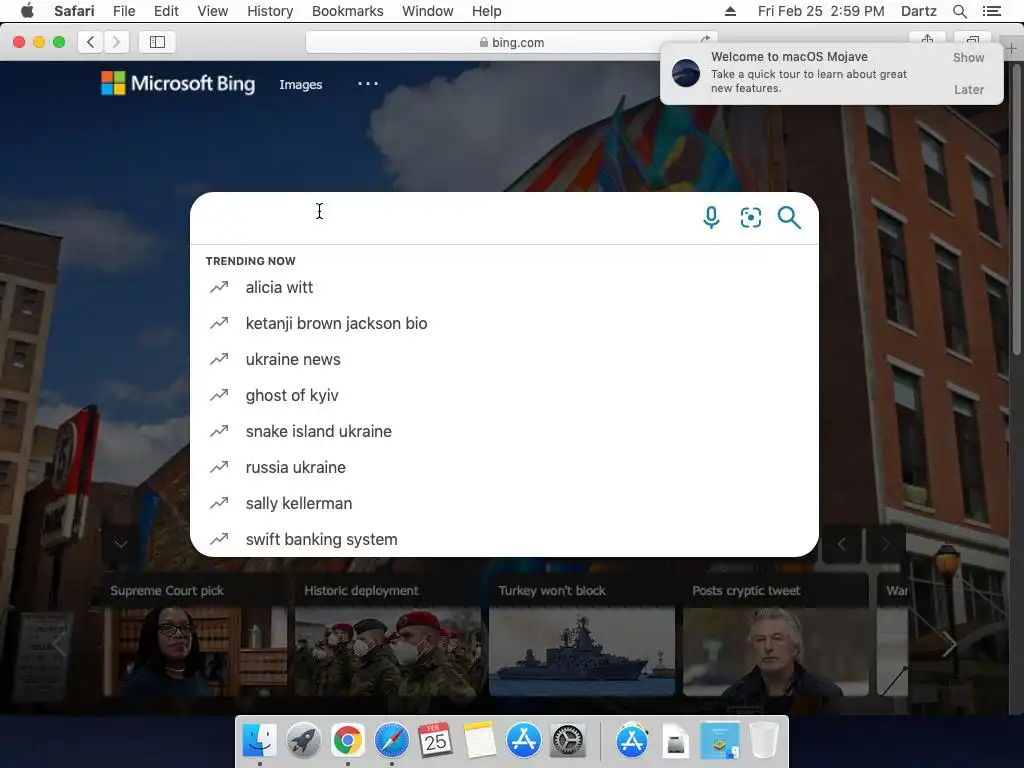Open the Trash in the Dock
This screenshot has width=1024, height=768.
coord(763,741)
